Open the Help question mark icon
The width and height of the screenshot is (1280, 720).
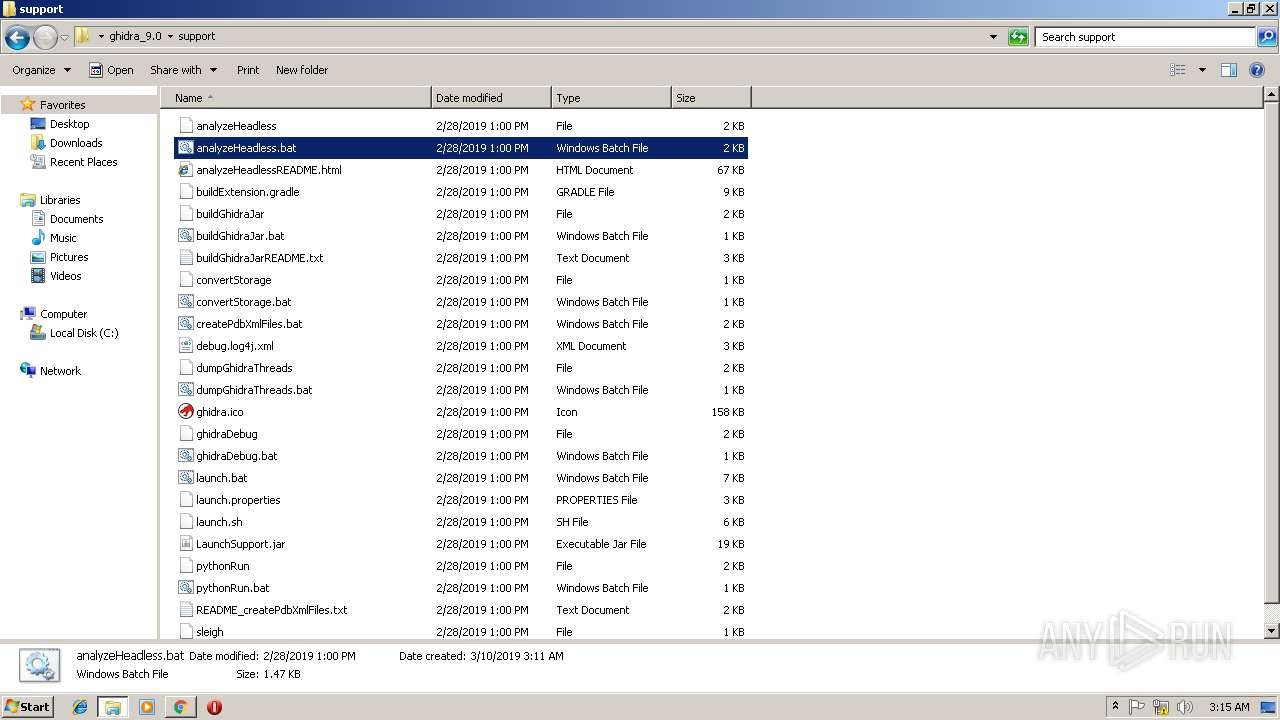pyautogui.click(x=1257, y=70)
